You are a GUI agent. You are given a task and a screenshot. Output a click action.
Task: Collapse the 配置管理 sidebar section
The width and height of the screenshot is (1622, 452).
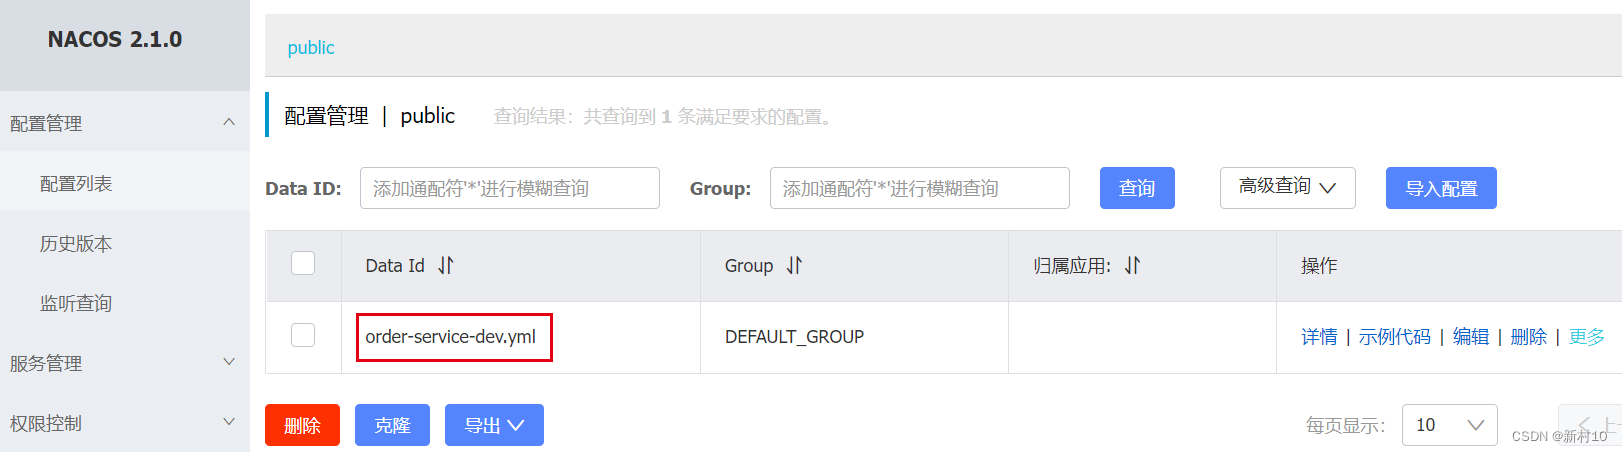tap(228, 122)
